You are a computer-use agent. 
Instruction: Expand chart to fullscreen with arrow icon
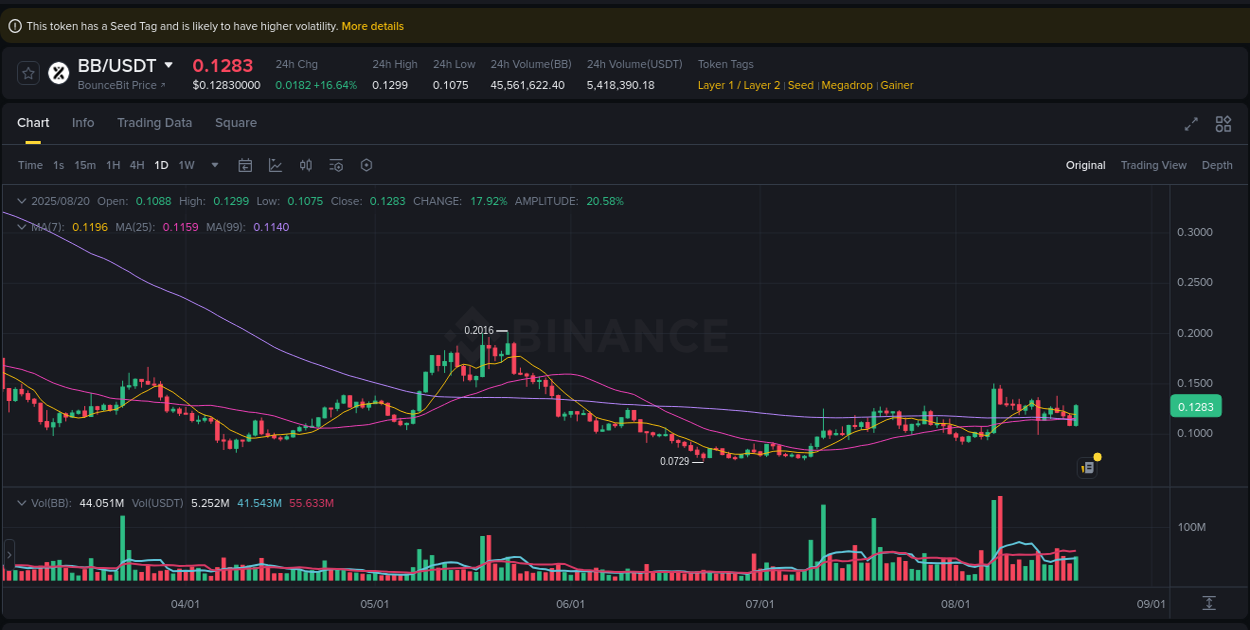click(x=1191, y=124)
